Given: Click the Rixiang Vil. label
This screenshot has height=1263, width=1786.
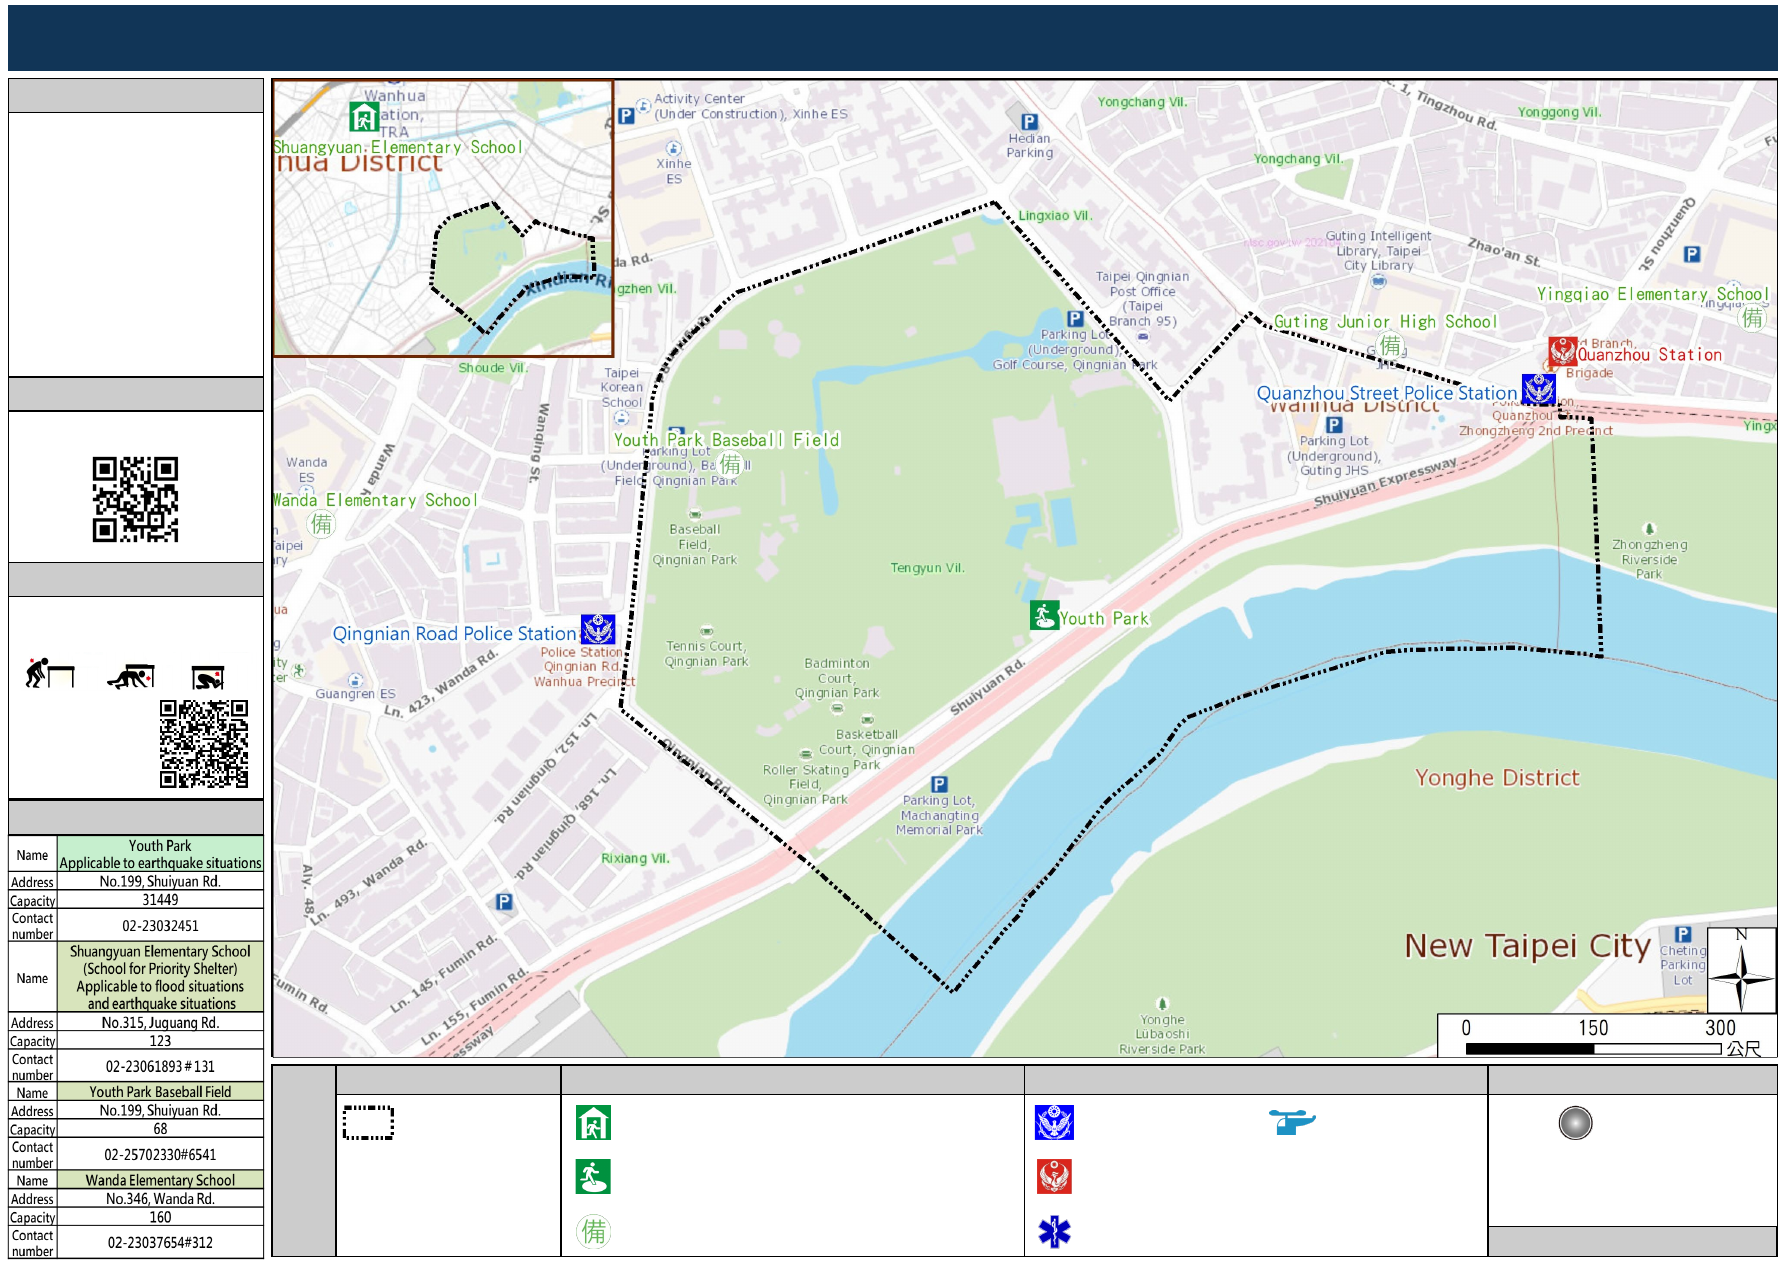Looking at the screenshot, I should [635, 859].
